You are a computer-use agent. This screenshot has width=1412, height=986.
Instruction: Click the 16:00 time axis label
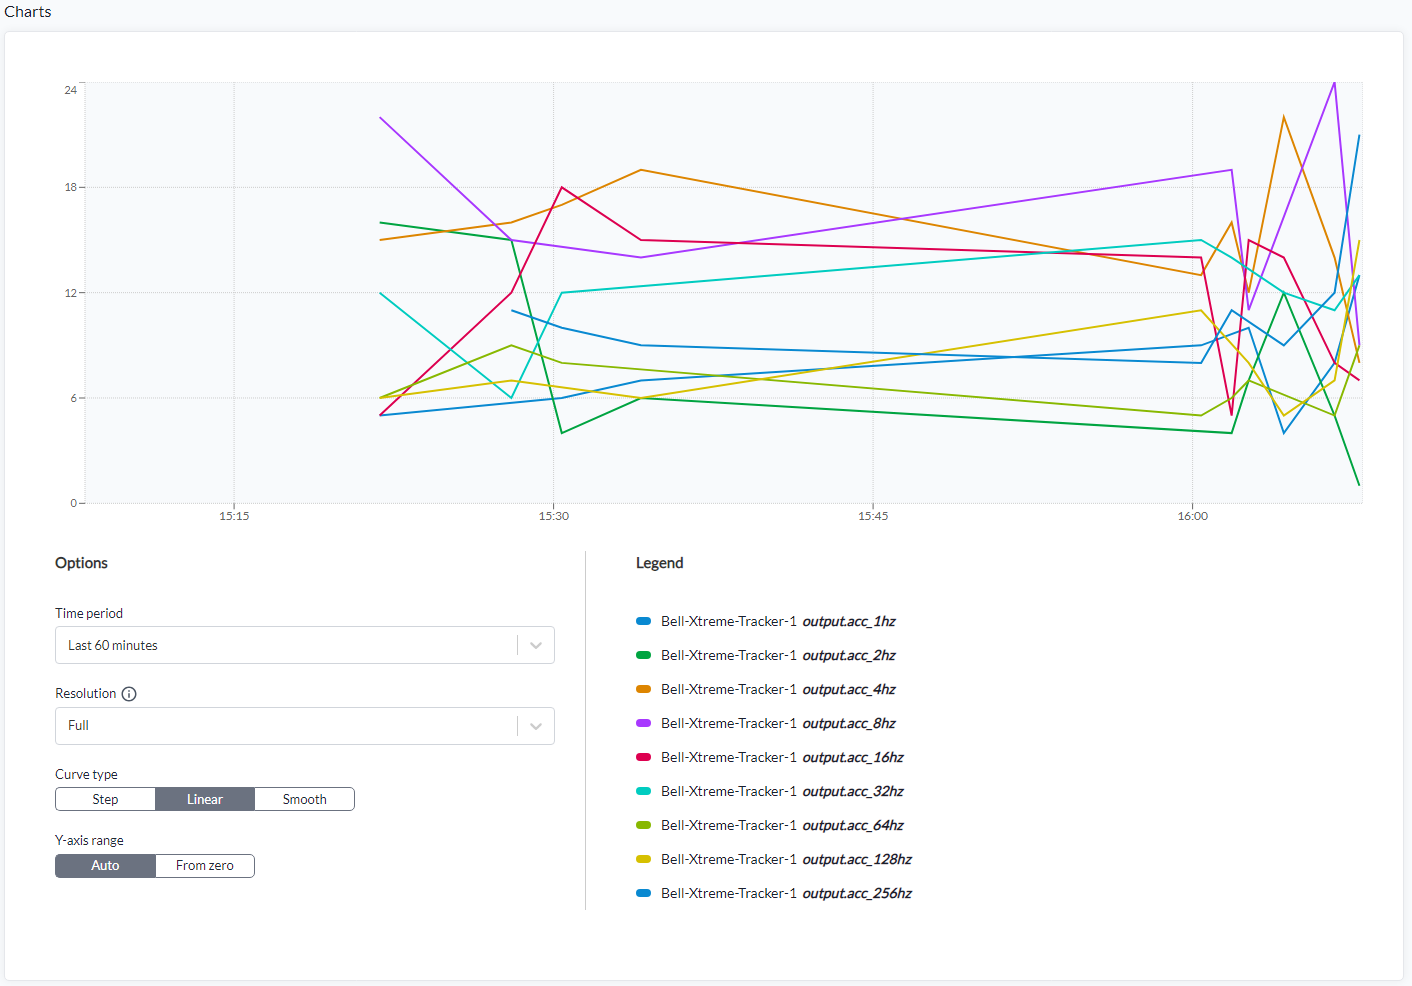pos(1192,516)
